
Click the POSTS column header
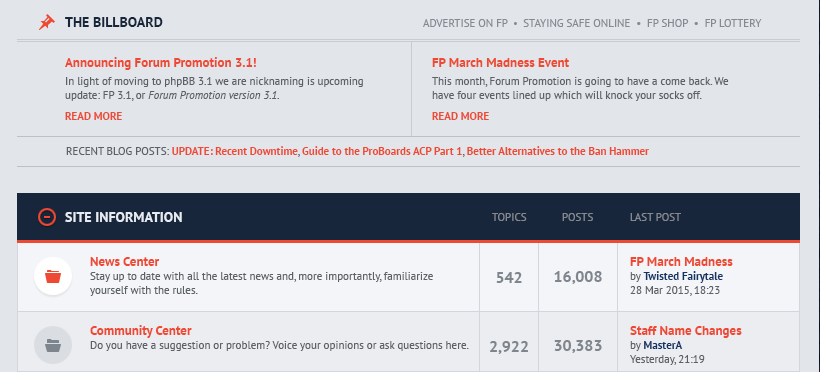[x=577, y=217]
